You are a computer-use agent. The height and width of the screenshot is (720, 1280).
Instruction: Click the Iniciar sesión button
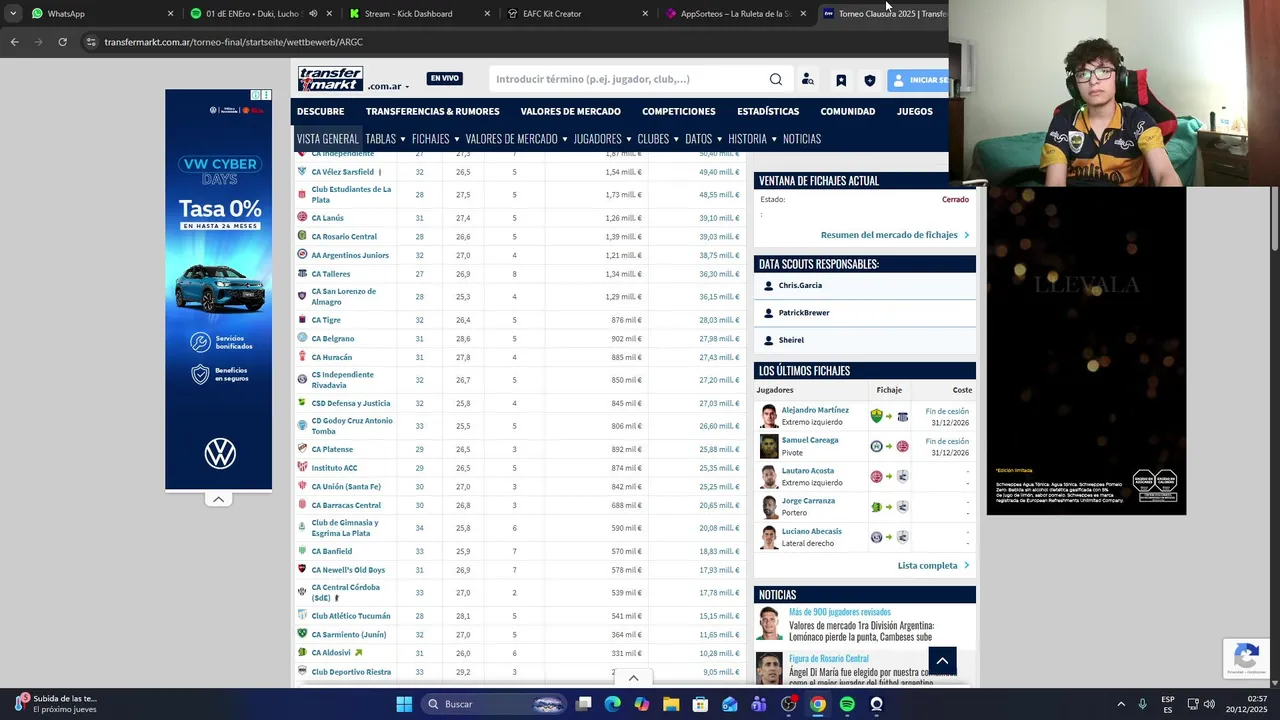[x=918, y=80]
